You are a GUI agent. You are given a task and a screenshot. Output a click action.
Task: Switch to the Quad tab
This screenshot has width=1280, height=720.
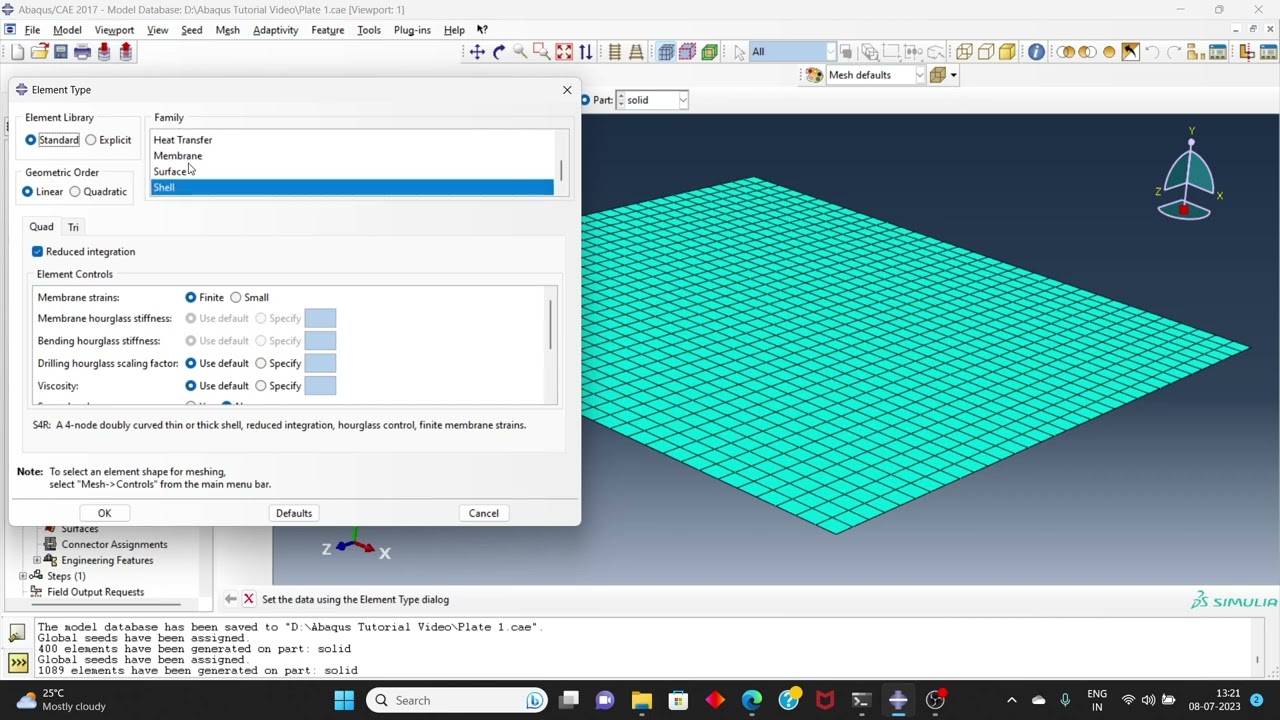click(x=41, y=227)
